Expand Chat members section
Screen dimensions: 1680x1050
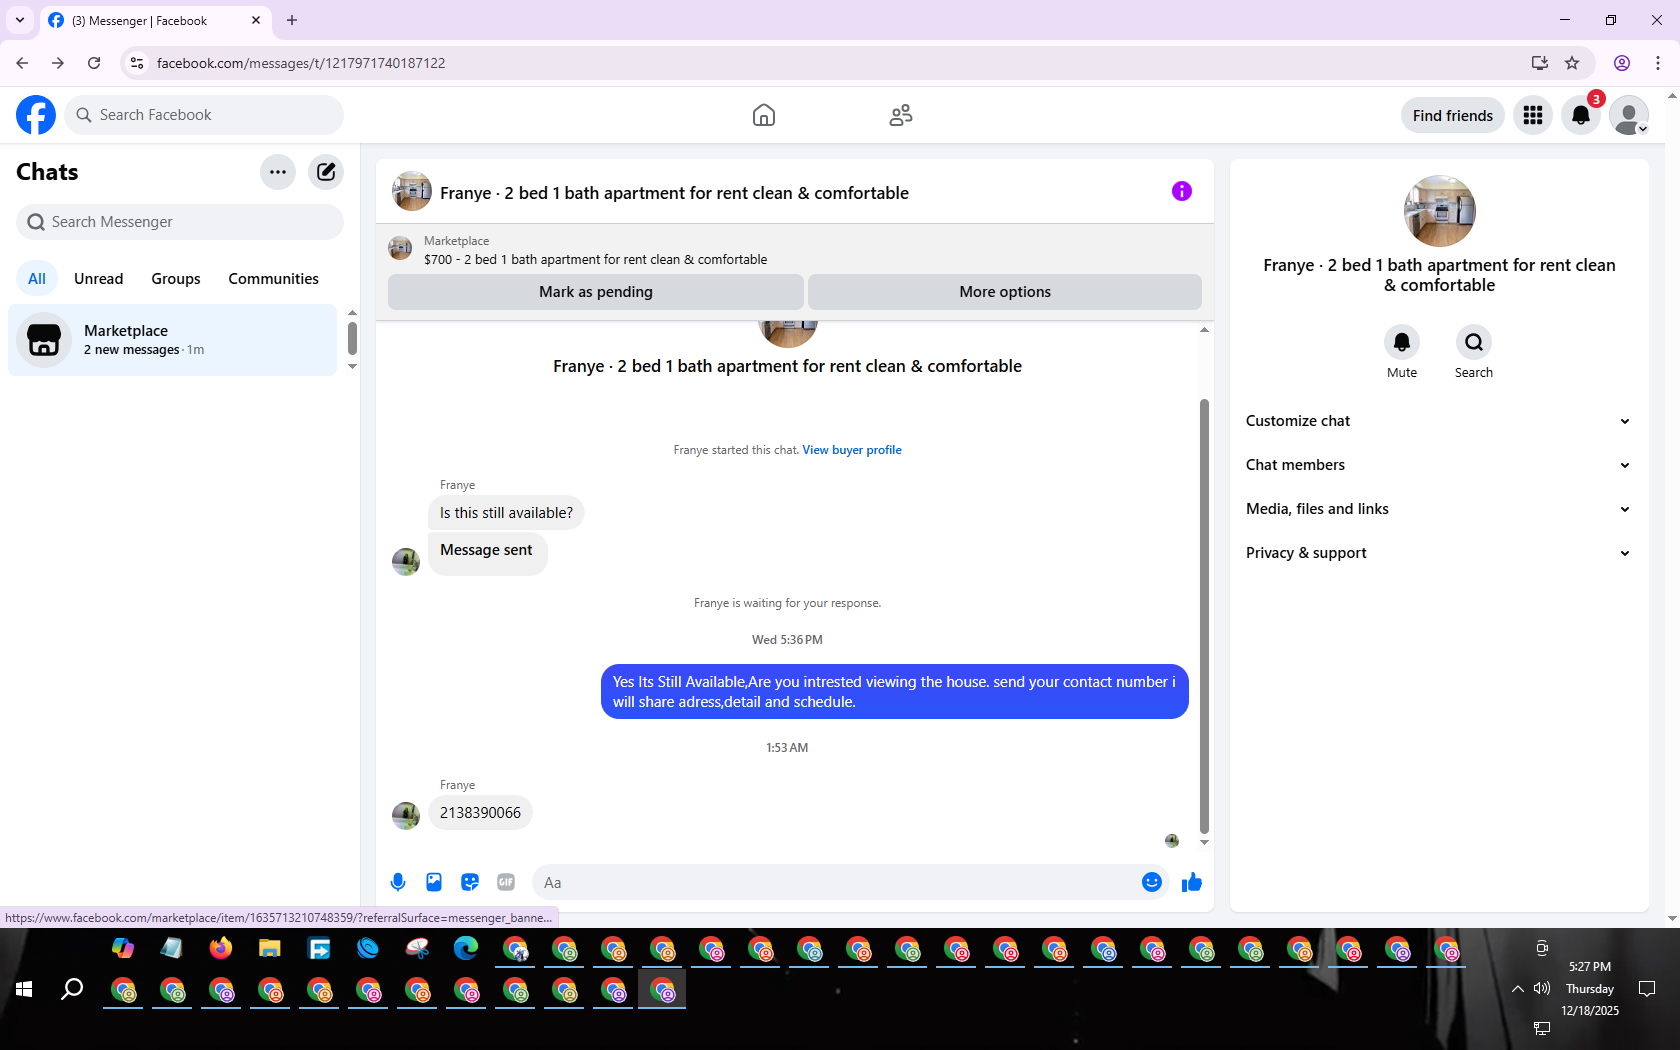click(x=1438, y=465)
